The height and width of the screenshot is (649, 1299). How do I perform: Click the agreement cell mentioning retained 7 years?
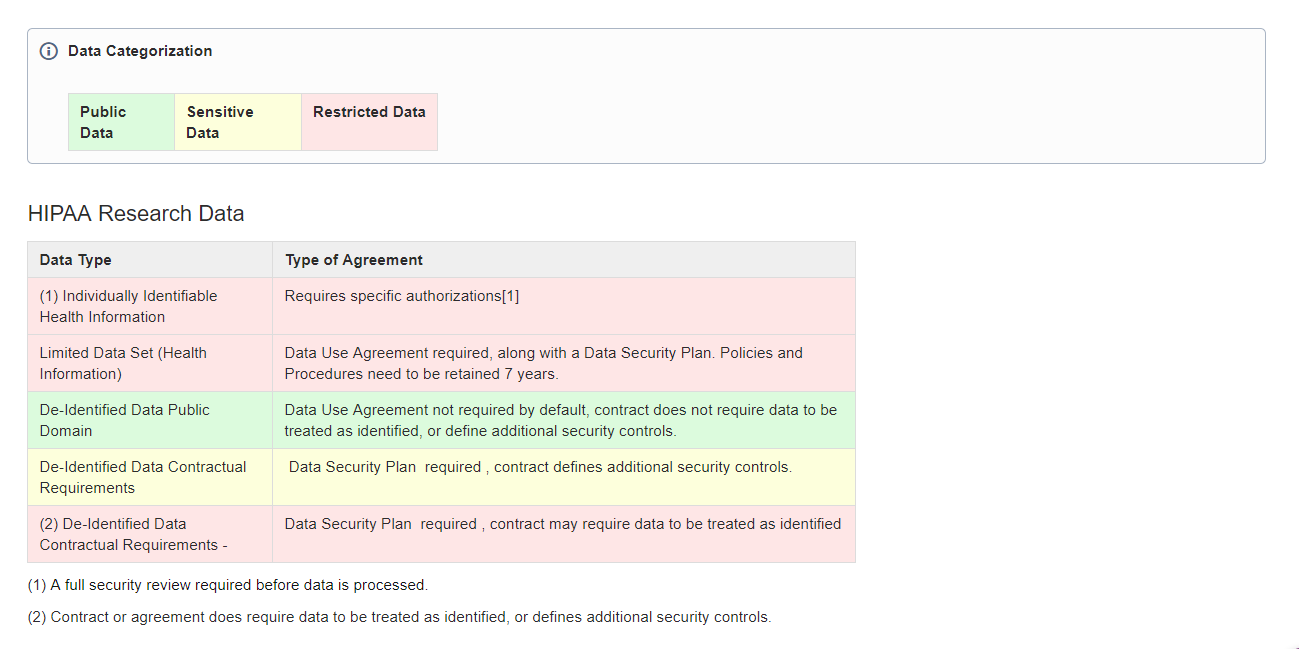(564, 363)
